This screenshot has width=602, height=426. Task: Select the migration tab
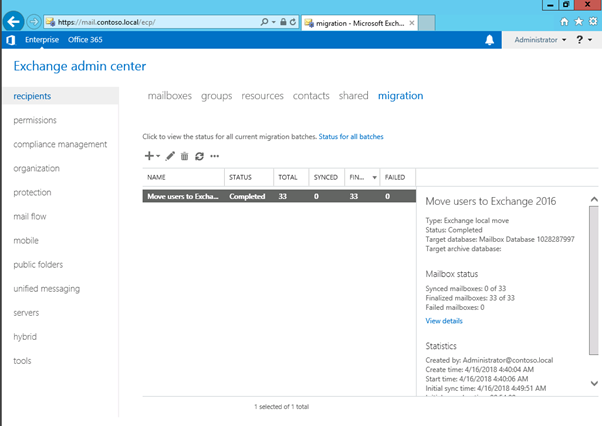point(400,96)
